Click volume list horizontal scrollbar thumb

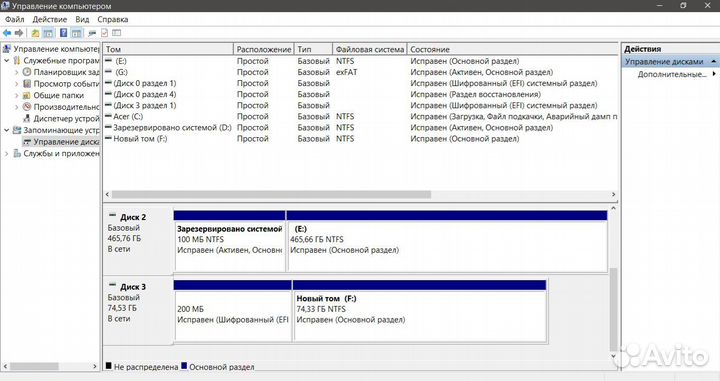[271, 195]
